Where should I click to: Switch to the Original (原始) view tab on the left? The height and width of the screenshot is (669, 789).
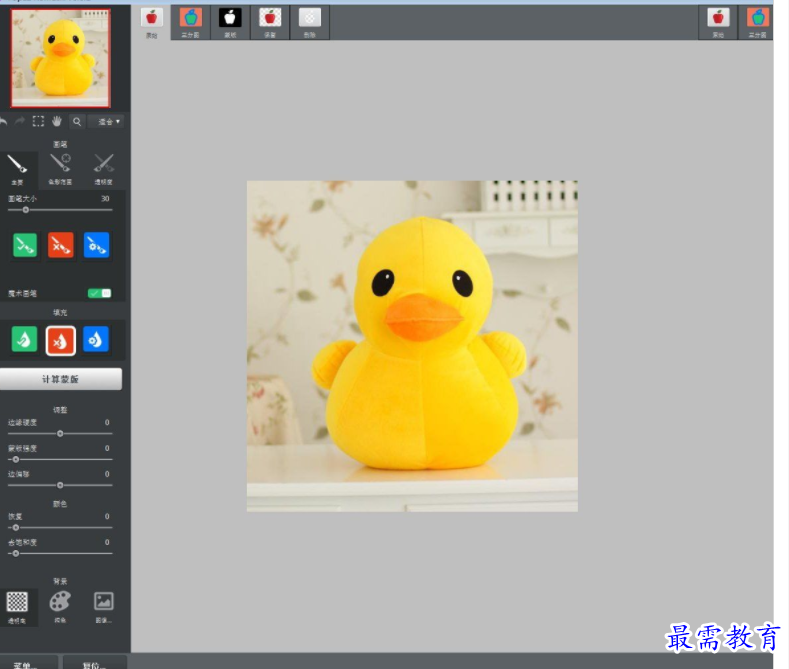tap(151, 23)
